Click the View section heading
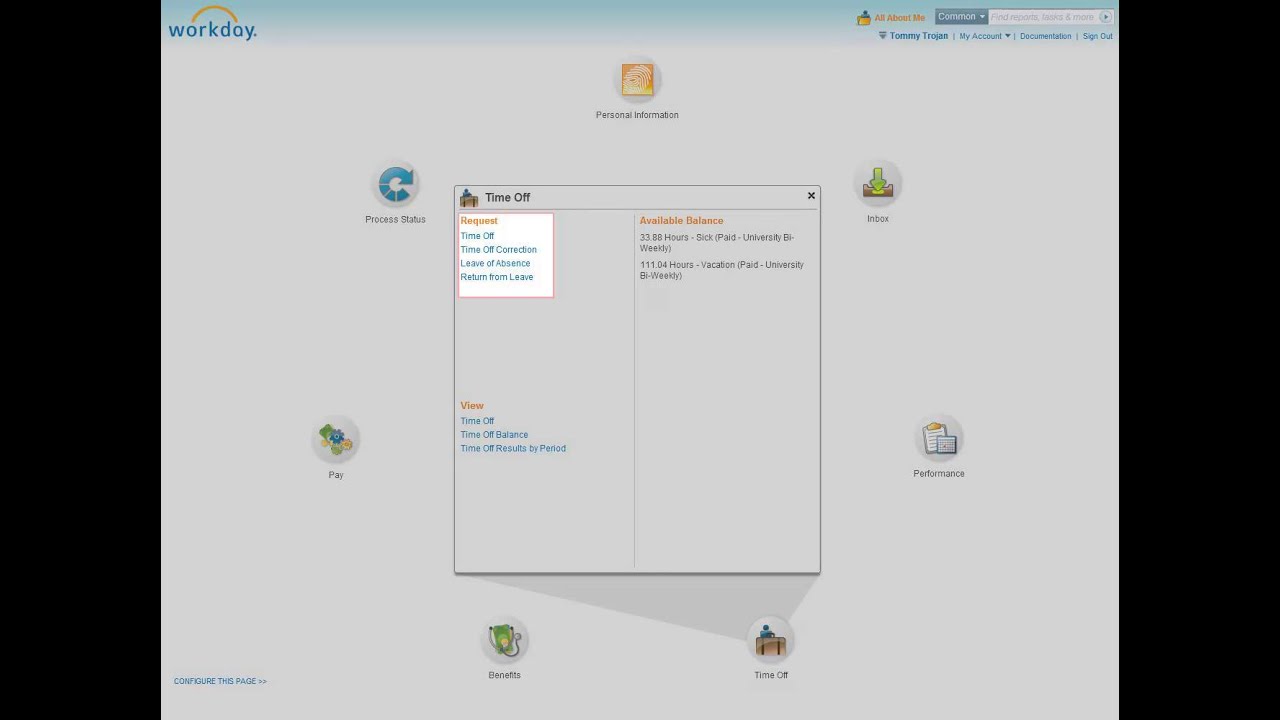This screenshot has height=720, width=1280. tap(471, 406)
